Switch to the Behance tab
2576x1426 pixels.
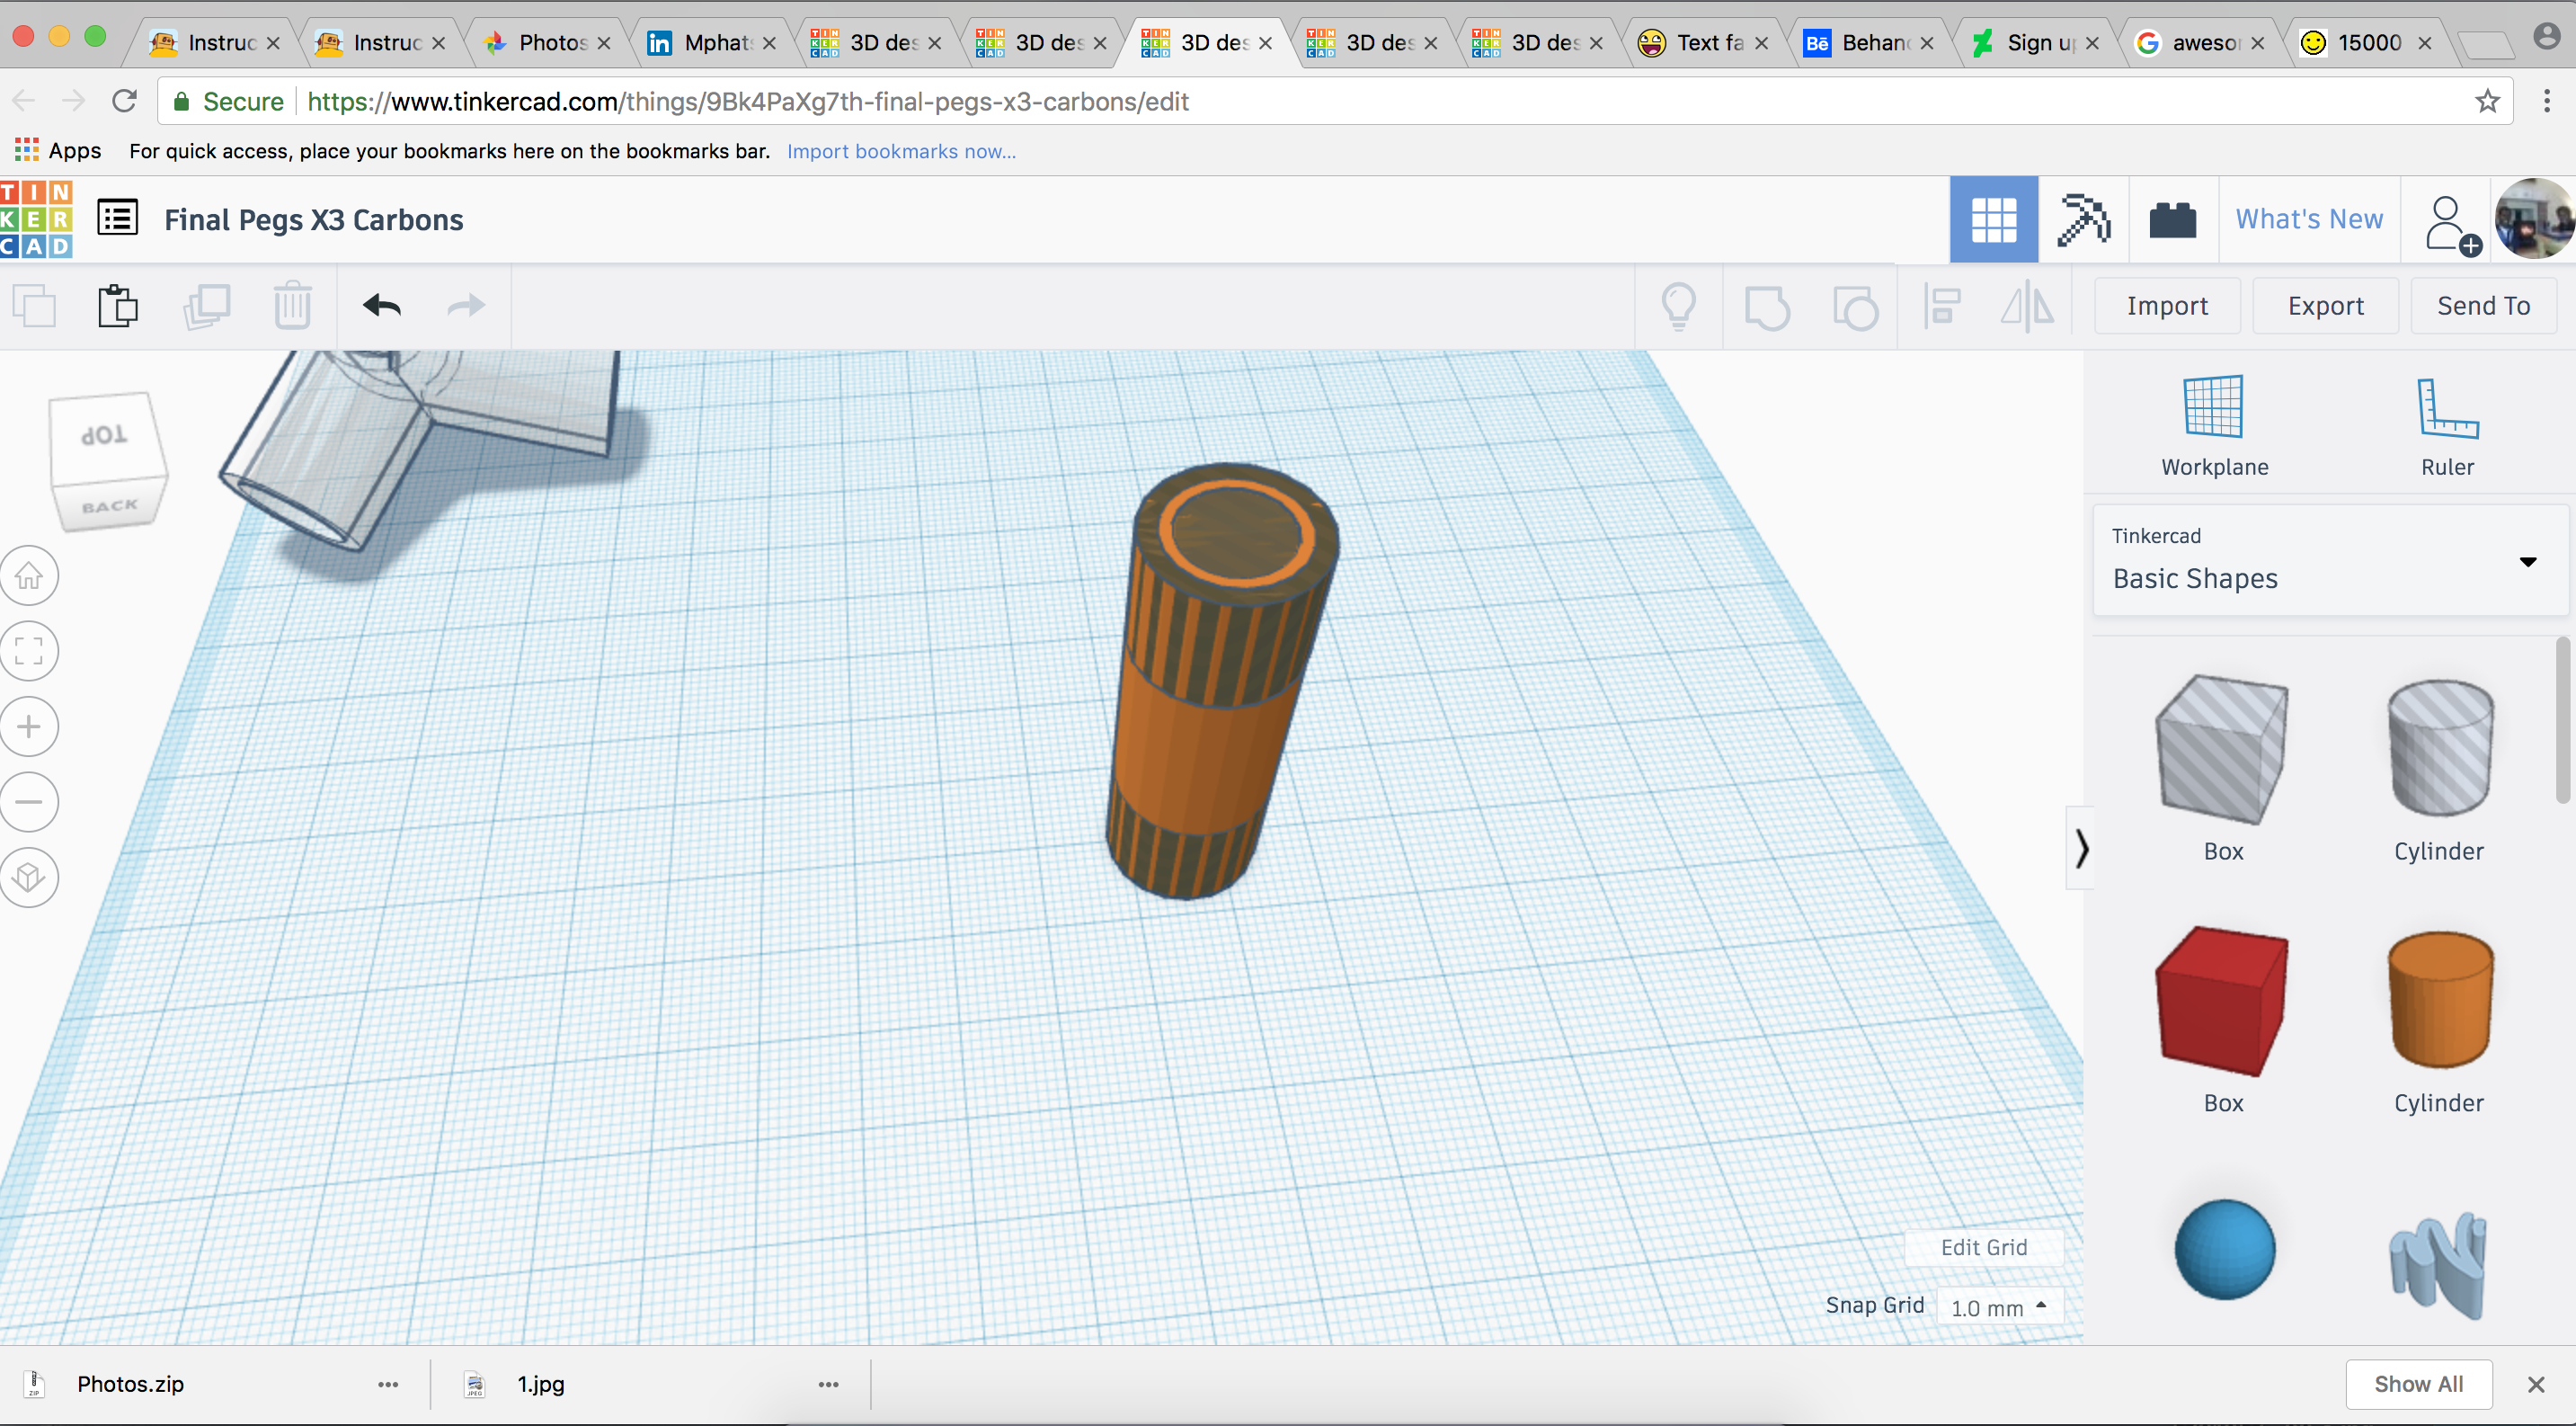(x=1870, y=42)
